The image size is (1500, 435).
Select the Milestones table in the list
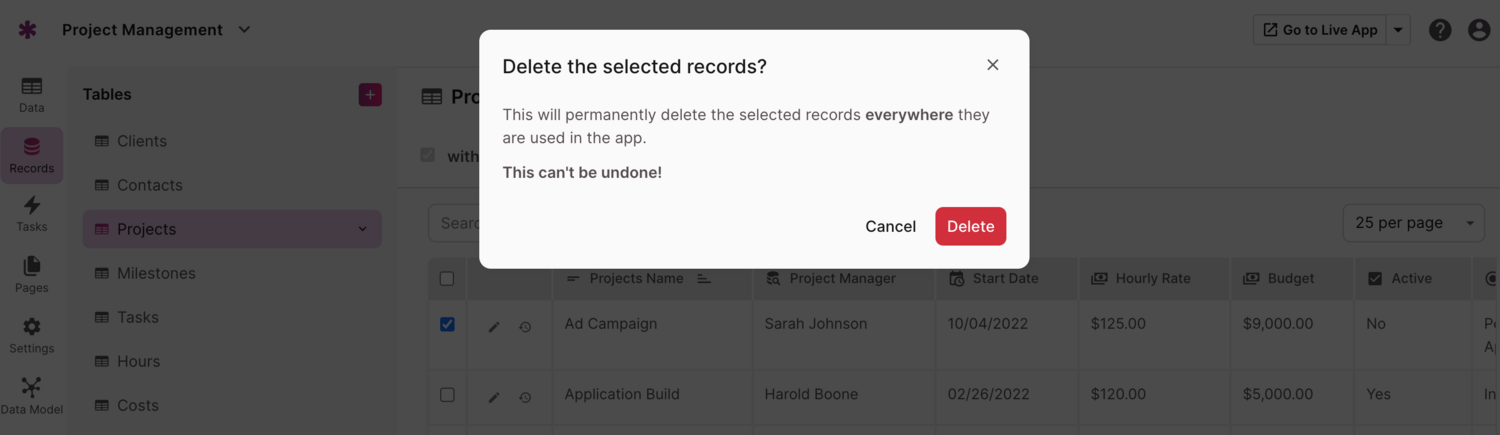tap(156, 273)
